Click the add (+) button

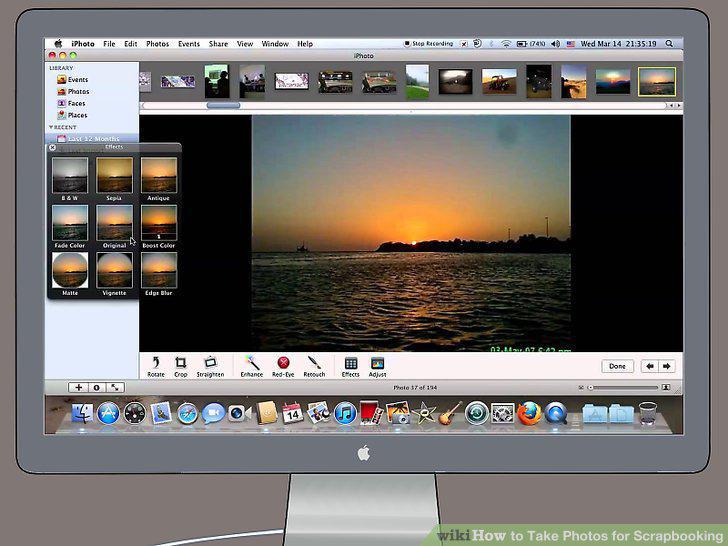[78, 387]
